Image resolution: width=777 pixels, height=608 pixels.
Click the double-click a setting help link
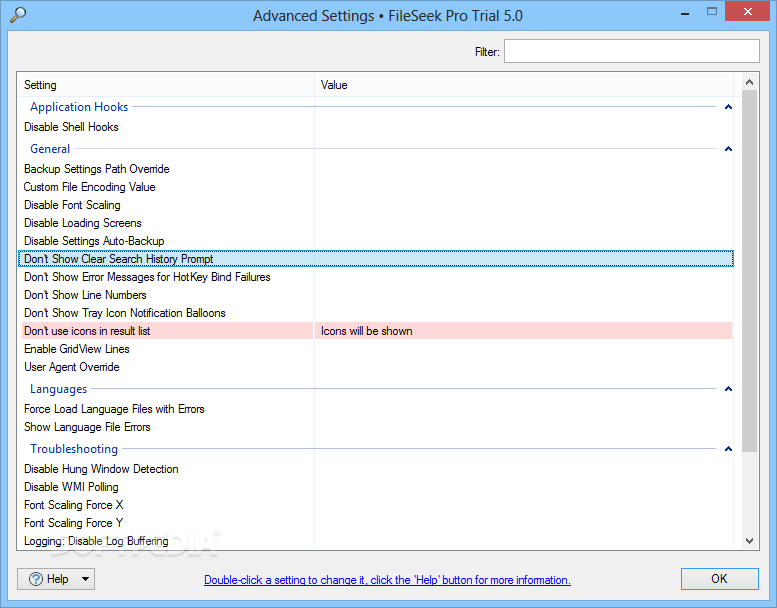[x=387, y=580]
